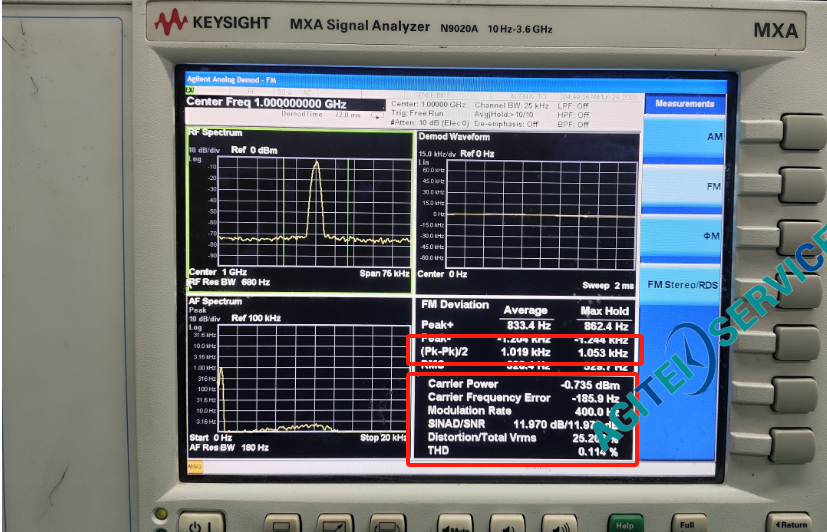Select the FM measurement softkey
This screenshot has width=827, height=532.
[x=684, y=186]
